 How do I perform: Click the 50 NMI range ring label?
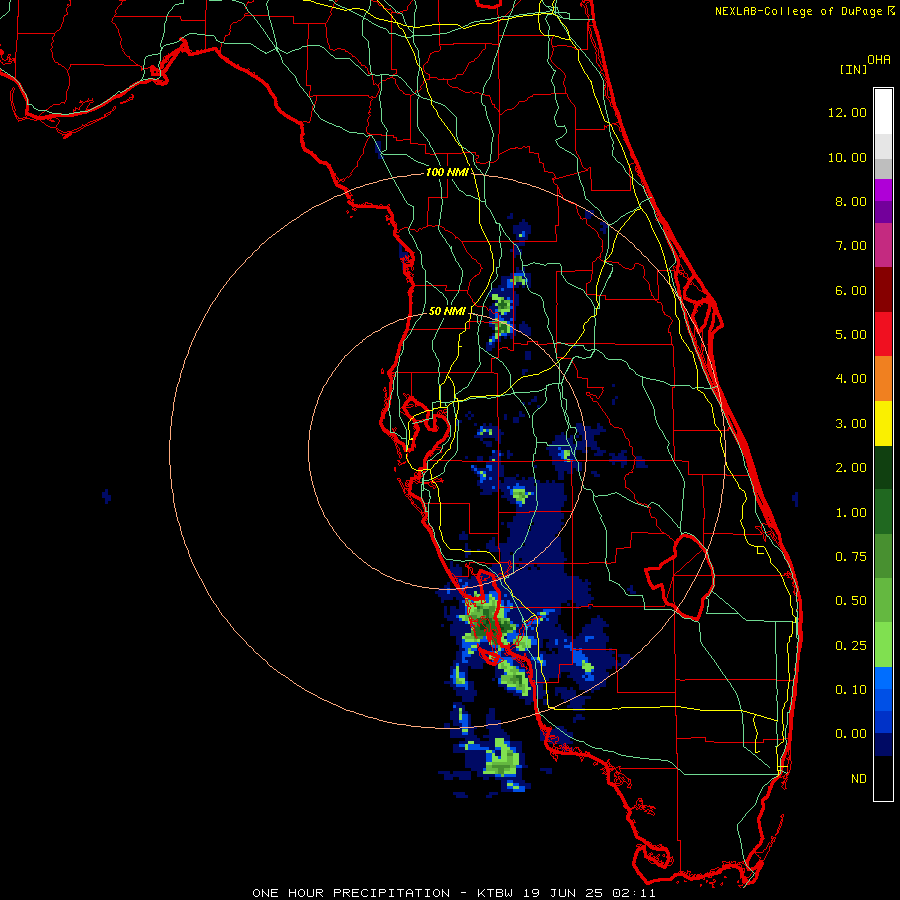tap(447, 311)
